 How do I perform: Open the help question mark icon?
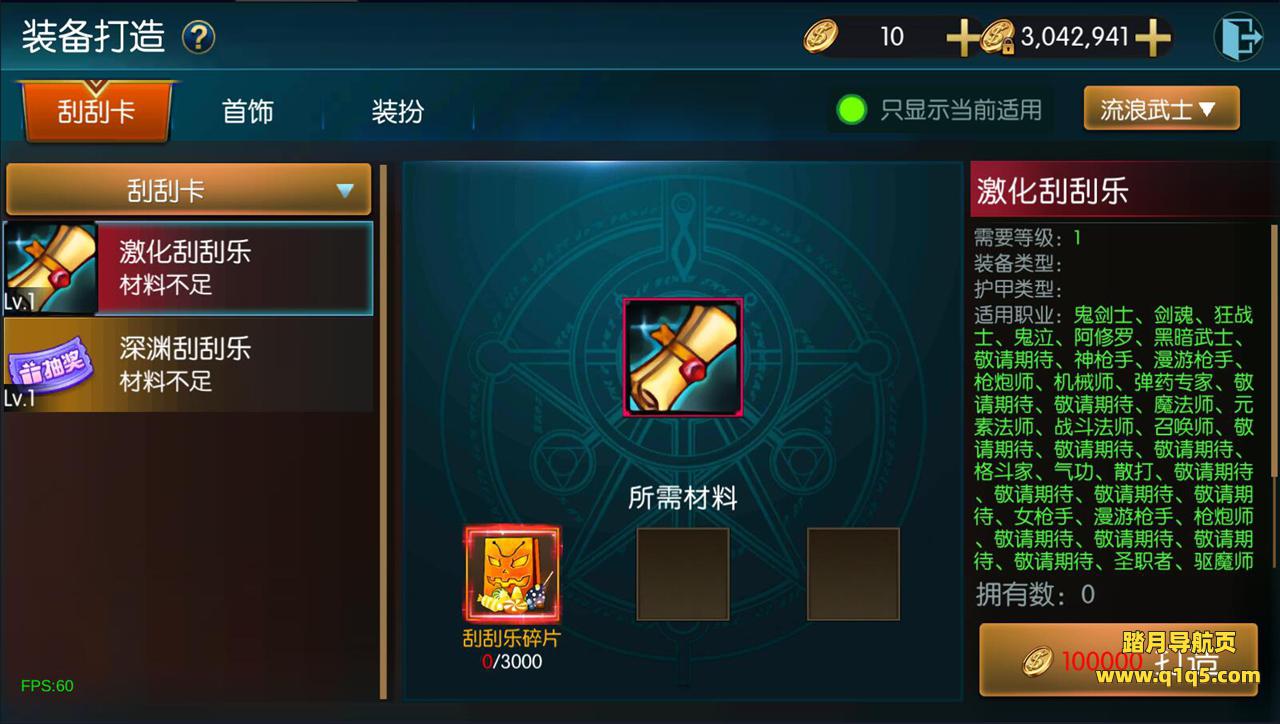tap(199, 38)
